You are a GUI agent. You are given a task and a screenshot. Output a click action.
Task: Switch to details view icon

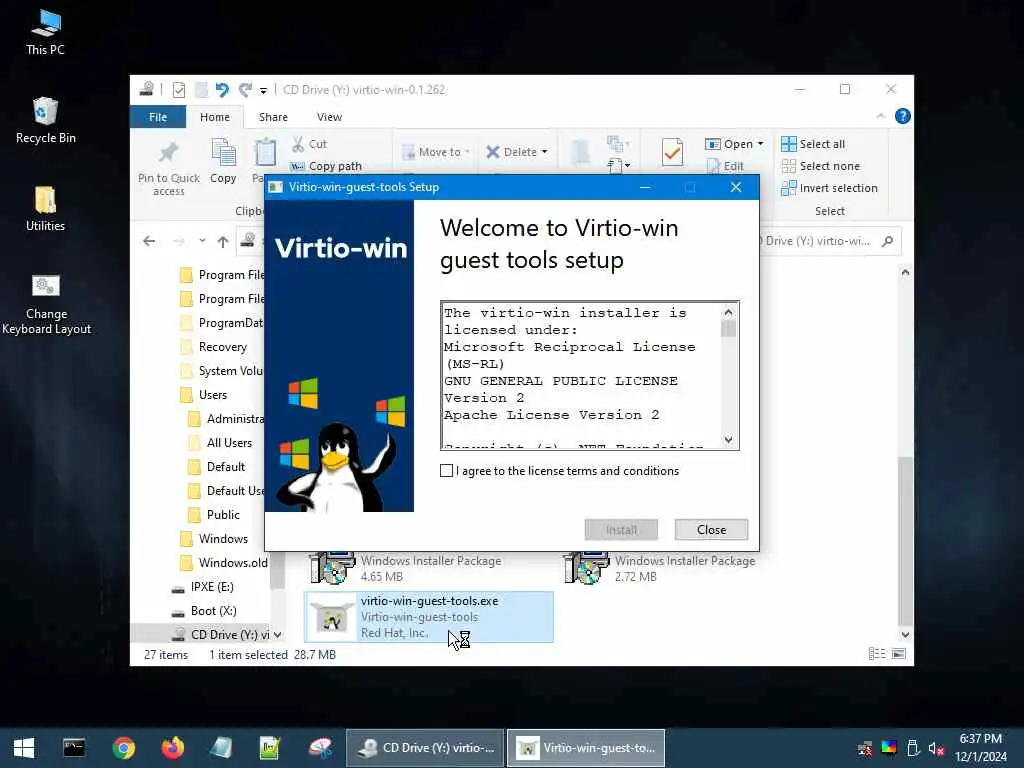point(877,654)
